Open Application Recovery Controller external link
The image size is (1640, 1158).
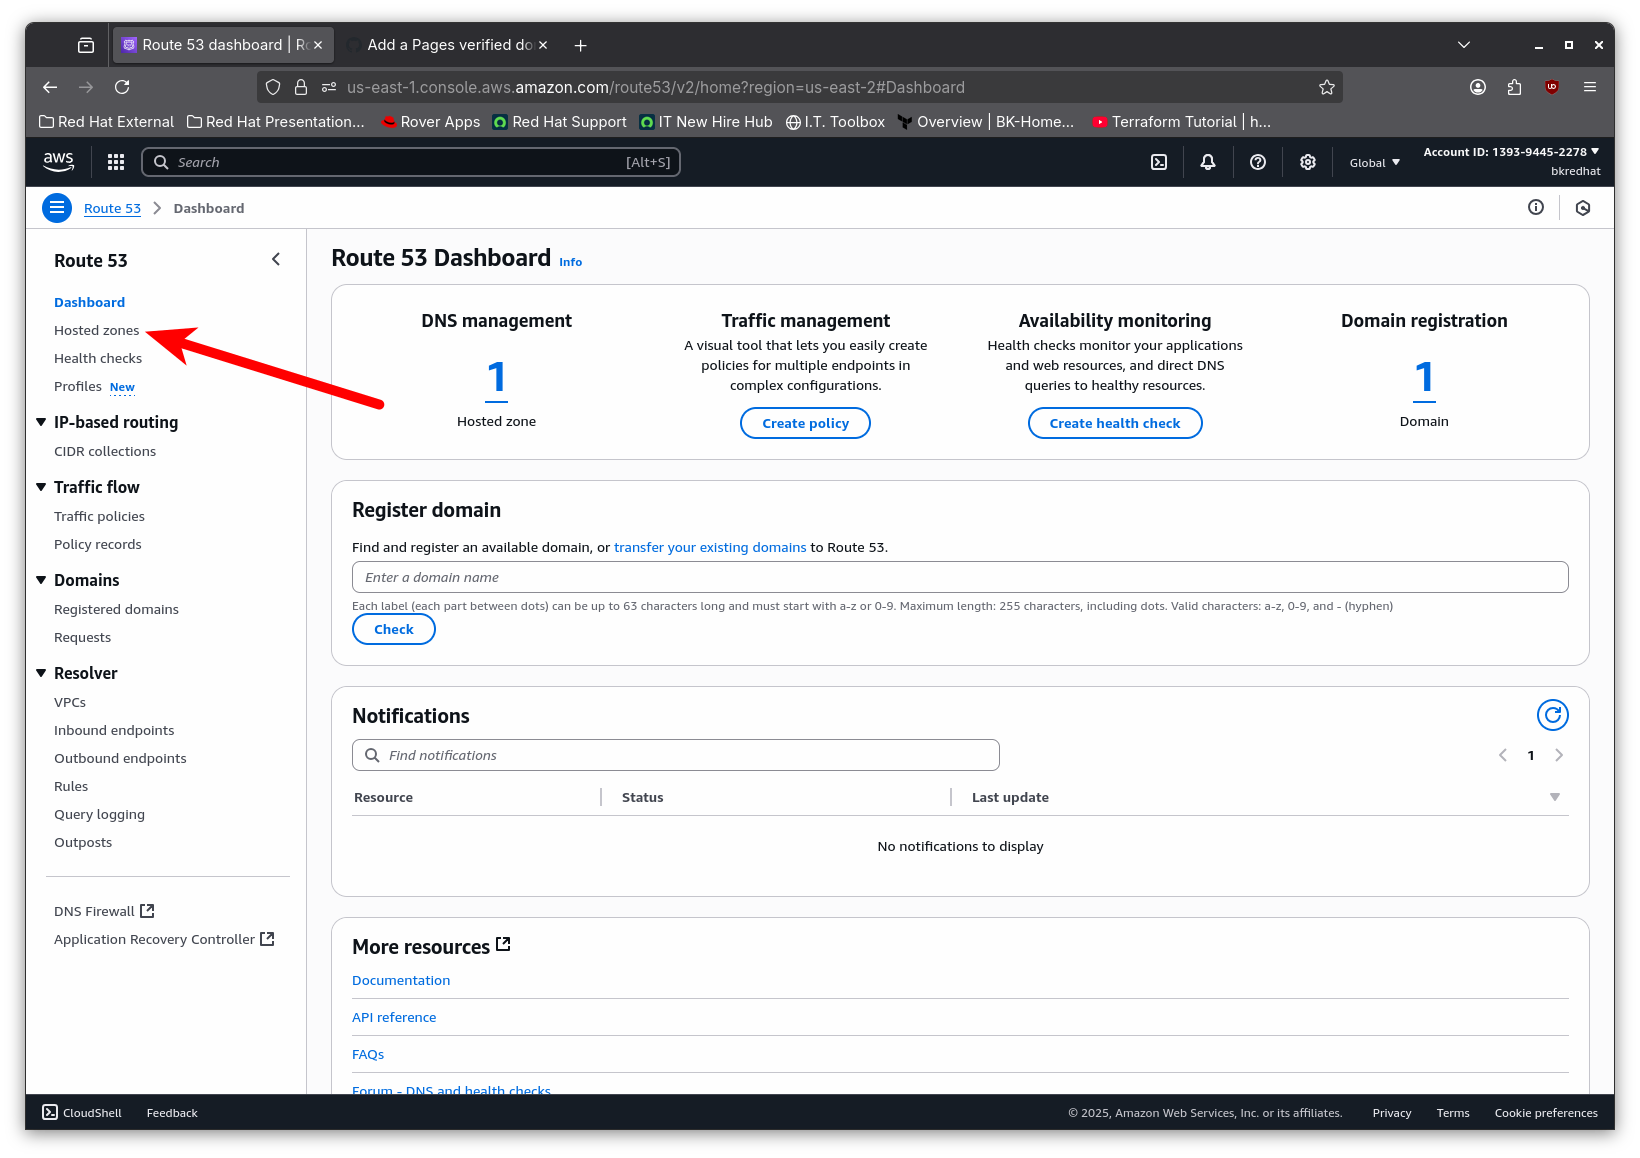[x=164, y=939]
